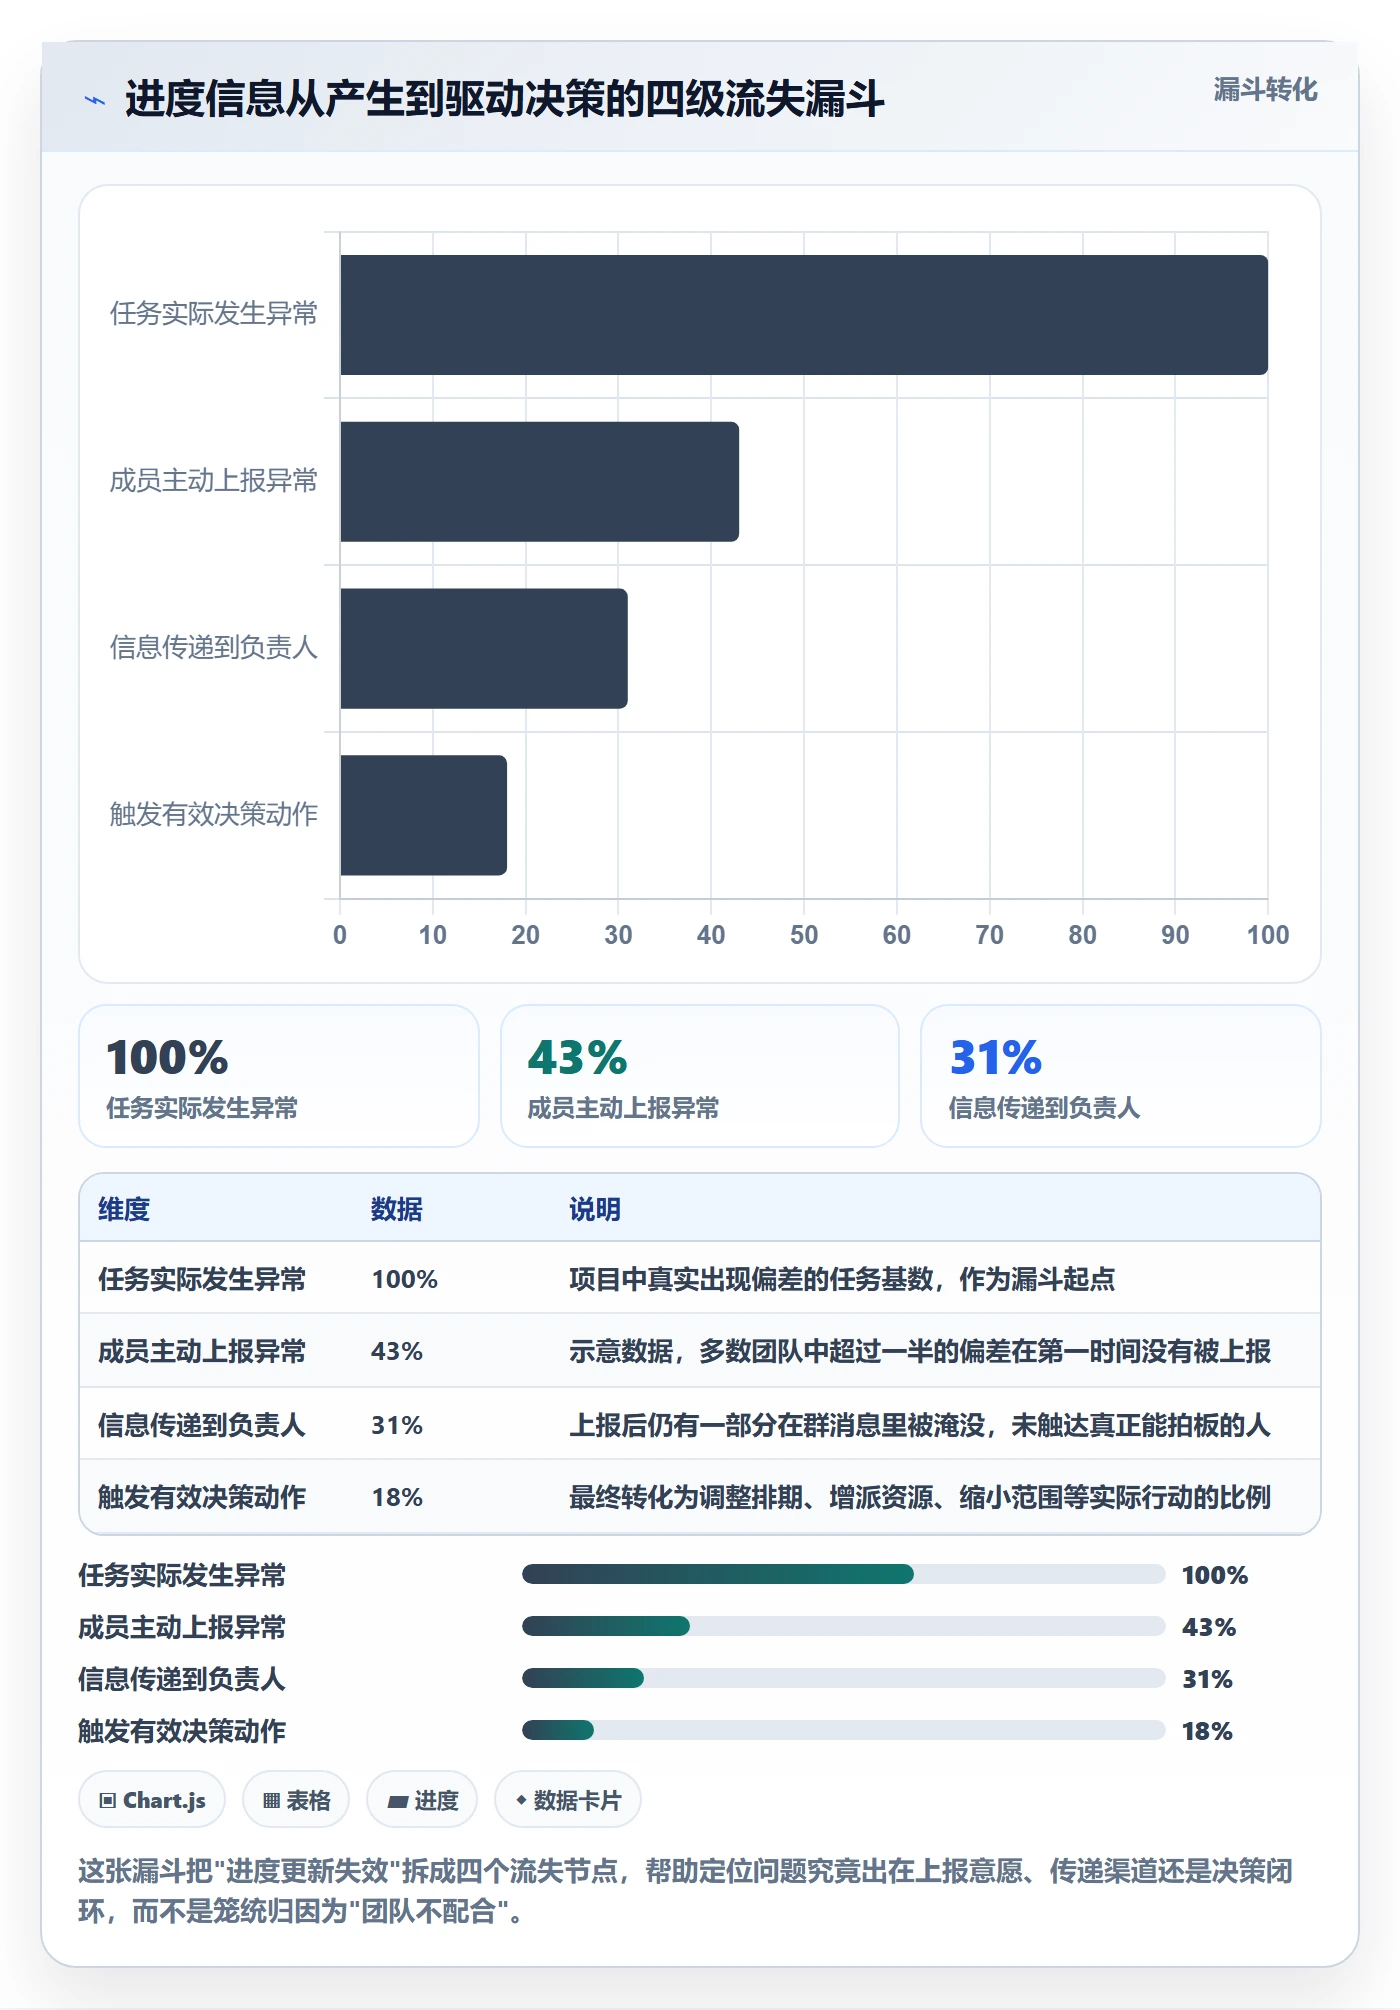The height and width of the screenshot is (2010, 1400).
Task: Click the 31% progress bar for 信息传递到负责人
Action: 843,1678
